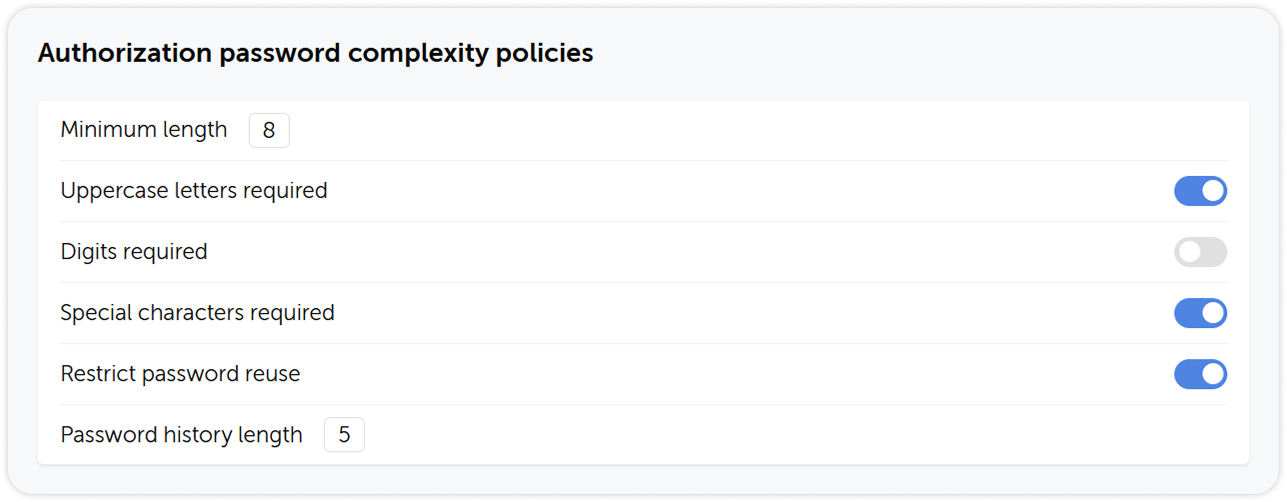The width and height of the screenshot is (1287, 502).
Task: Click the Authorization password complexity policies heading
Action: pyautogui.click(x=315, y=53)
